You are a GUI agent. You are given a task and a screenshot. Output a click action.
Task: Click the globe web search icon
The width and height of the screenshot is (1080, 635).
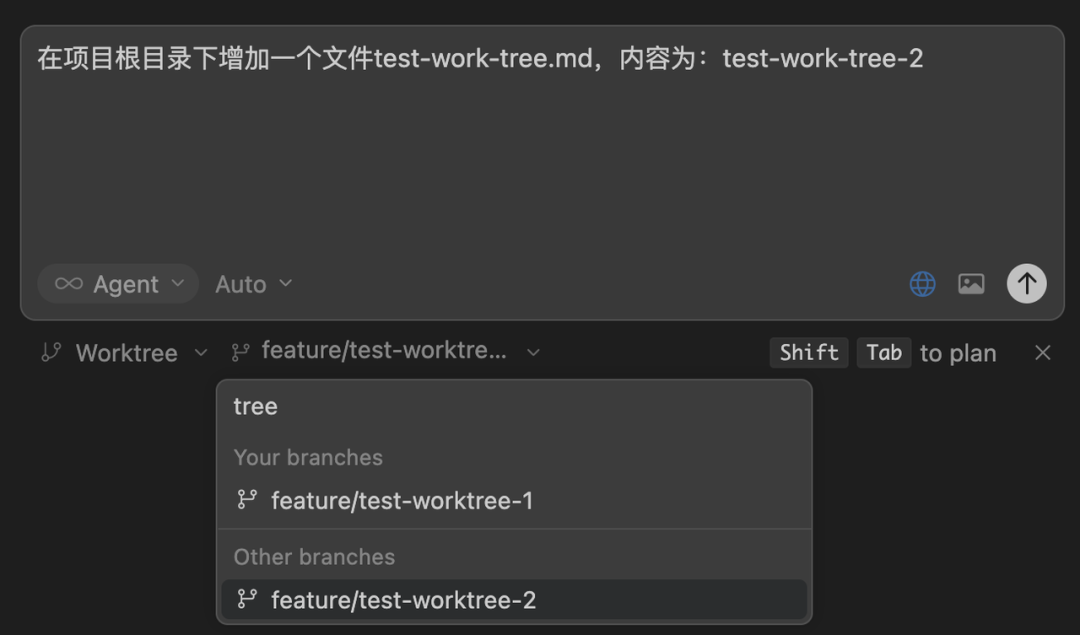tap(922, 284)
